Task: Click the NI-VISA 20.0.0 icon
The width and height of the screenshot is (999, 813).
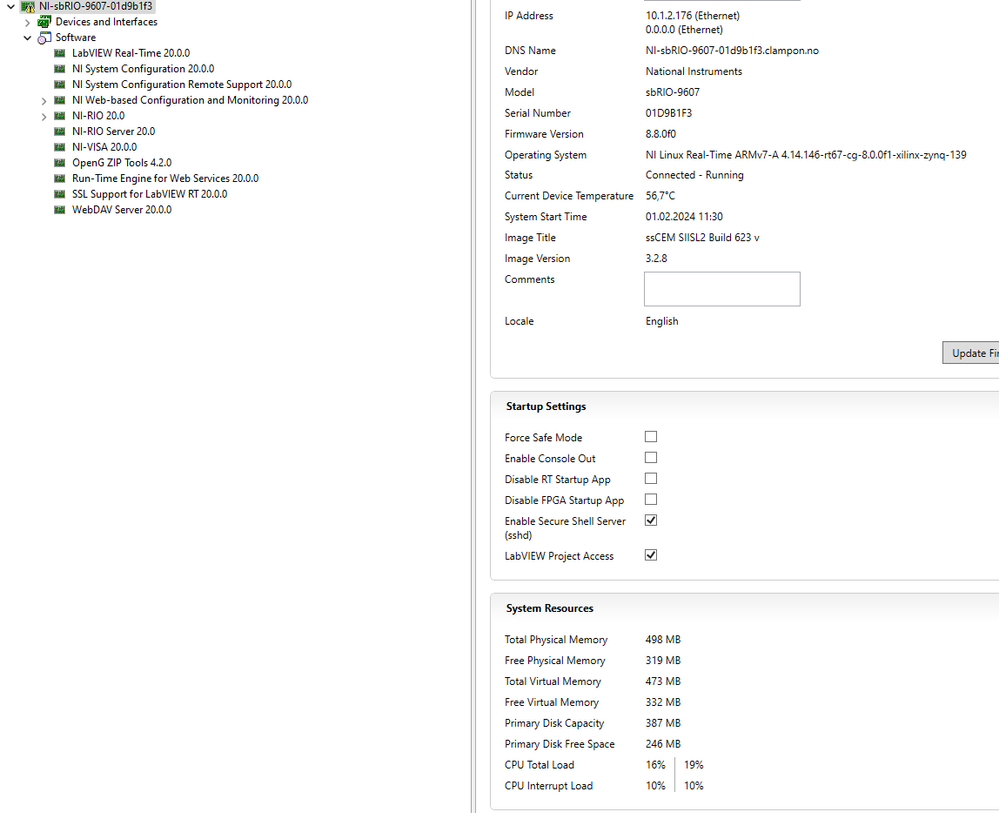Action: pyautogui.click(x=60, y=147)
